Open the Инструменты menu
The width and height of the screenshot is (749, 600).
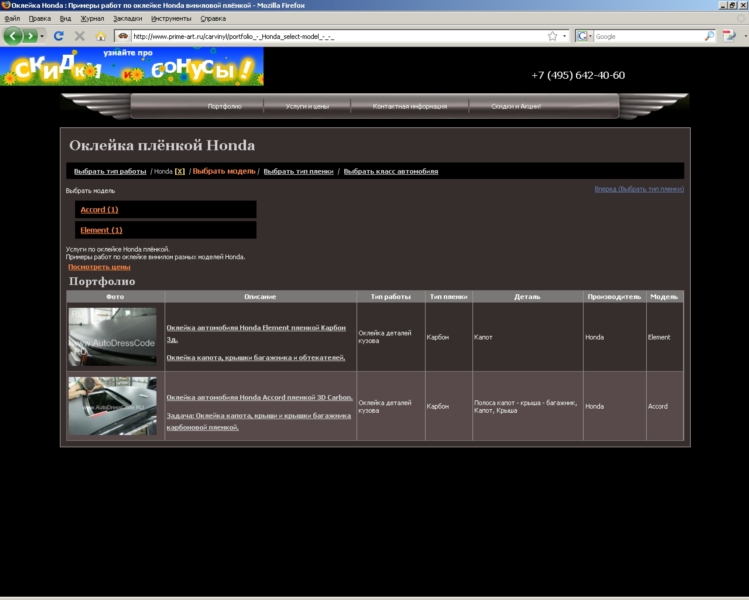pos(171,19)
